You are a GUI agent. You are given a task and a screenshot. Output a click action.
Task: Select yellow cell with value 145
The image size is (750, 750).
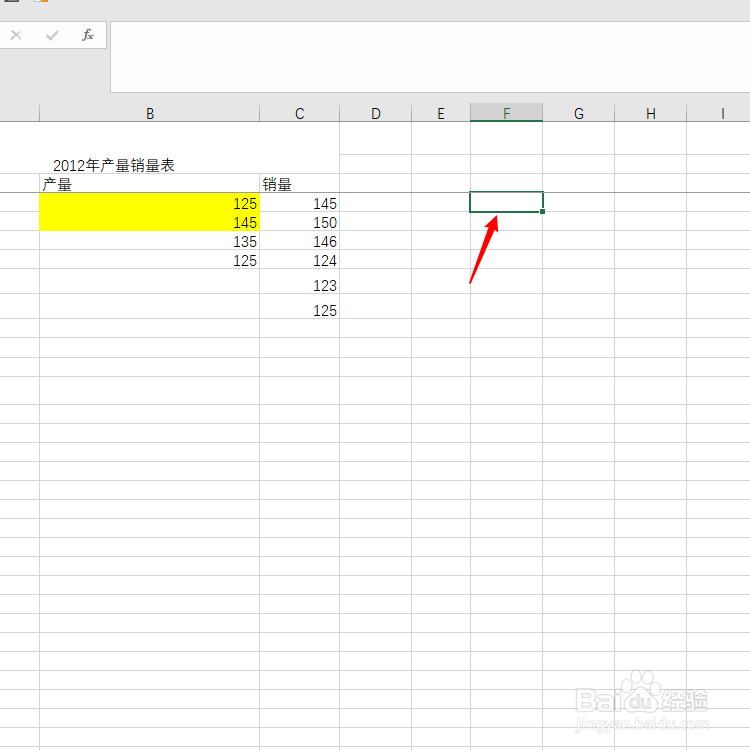pyautogui.click(x=149, y=222)
